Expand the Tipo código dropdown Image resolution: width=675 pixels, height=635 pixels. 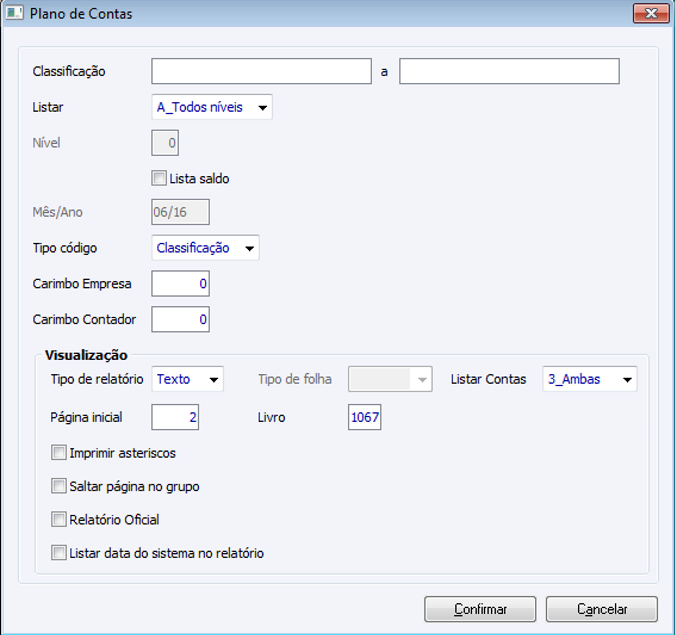pos(205,248)
